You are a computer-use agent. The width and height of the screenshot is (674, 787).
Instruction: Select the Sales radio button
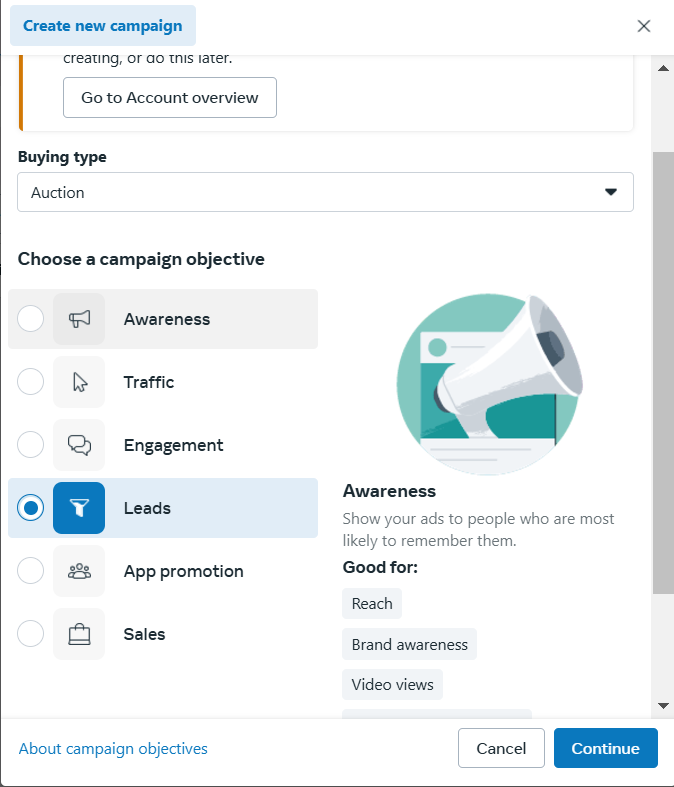point(31,634)
